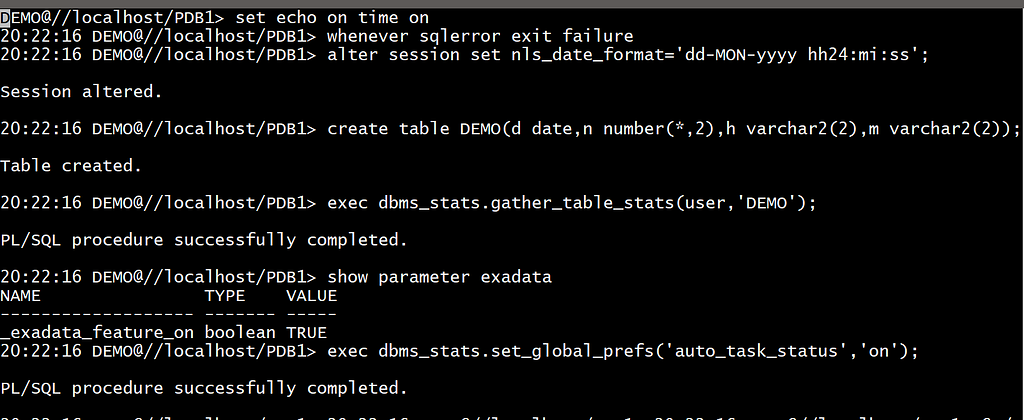This screenshot has width=1024, height=420.
Task: Click the 'set echo on time on' command
Action: tap(332, 18)
